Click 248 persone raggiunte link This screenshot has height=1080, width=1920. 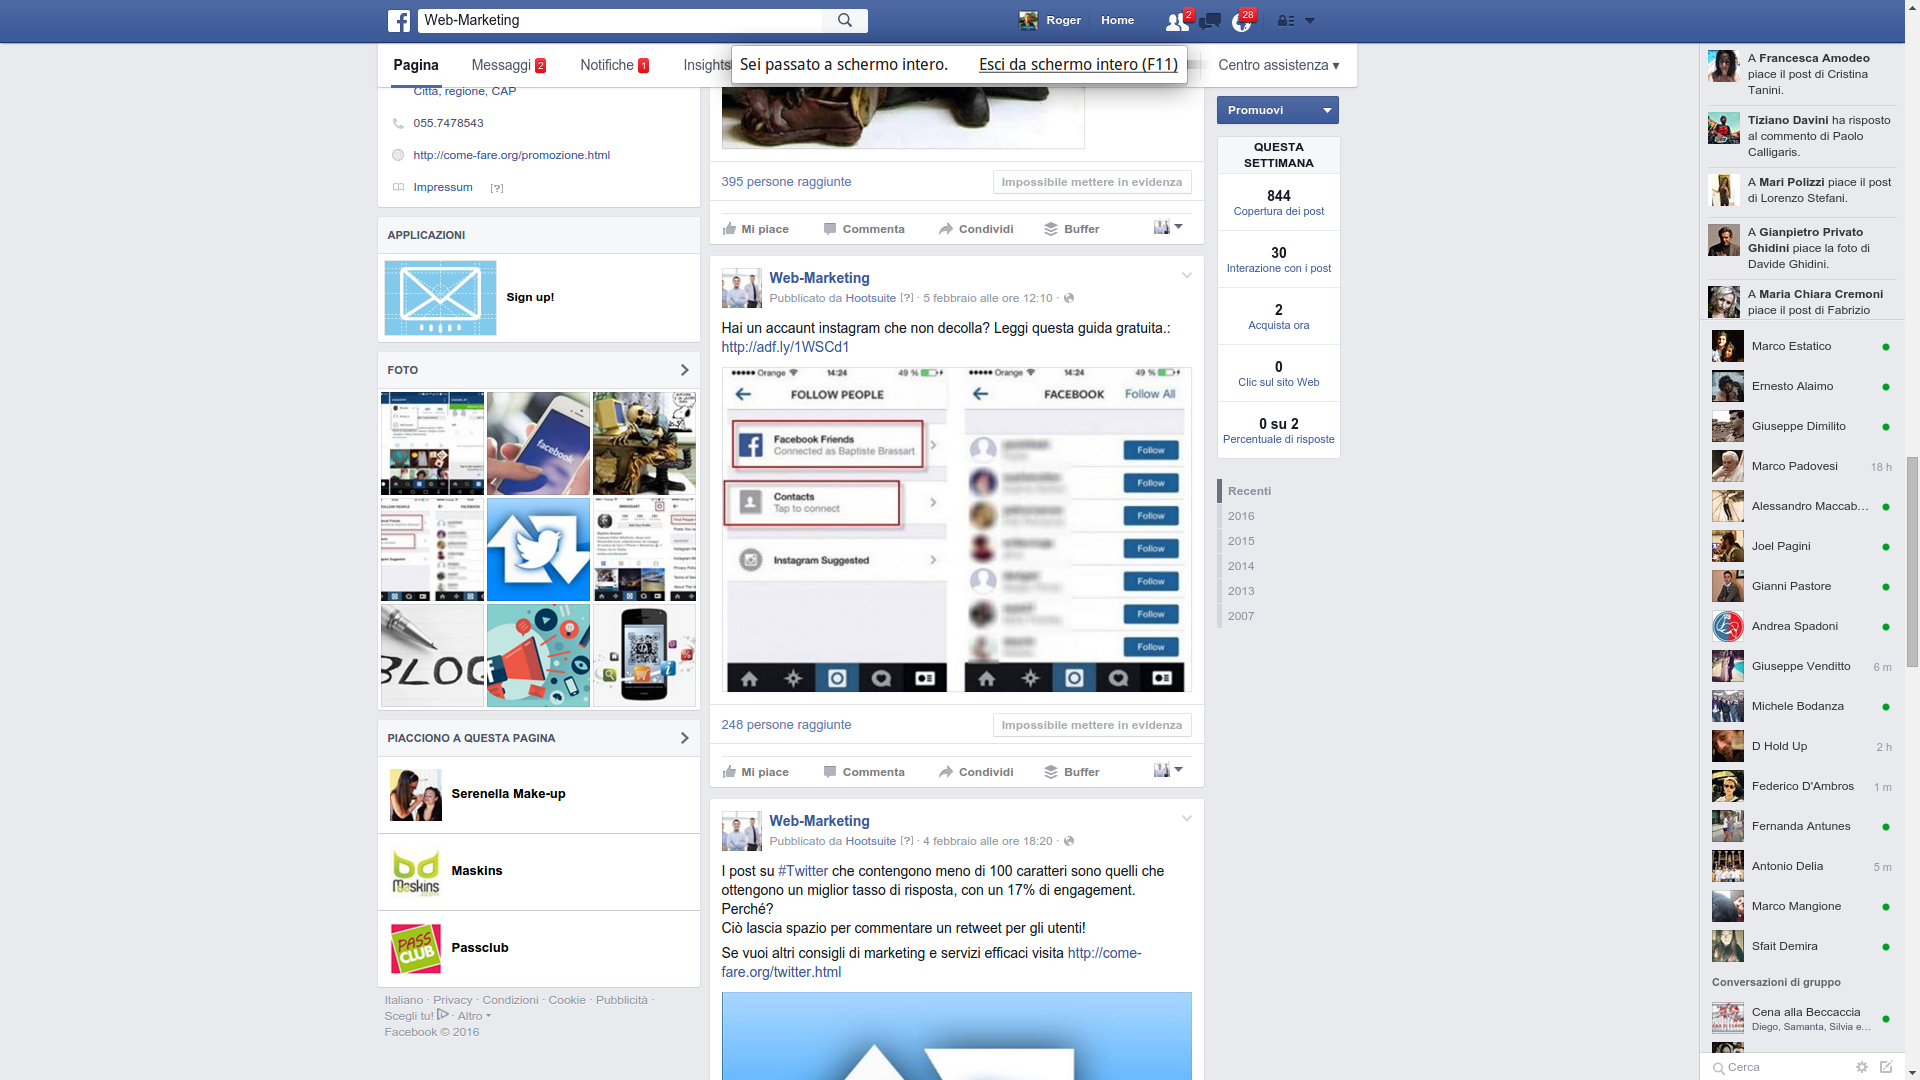tap(786, 725)
